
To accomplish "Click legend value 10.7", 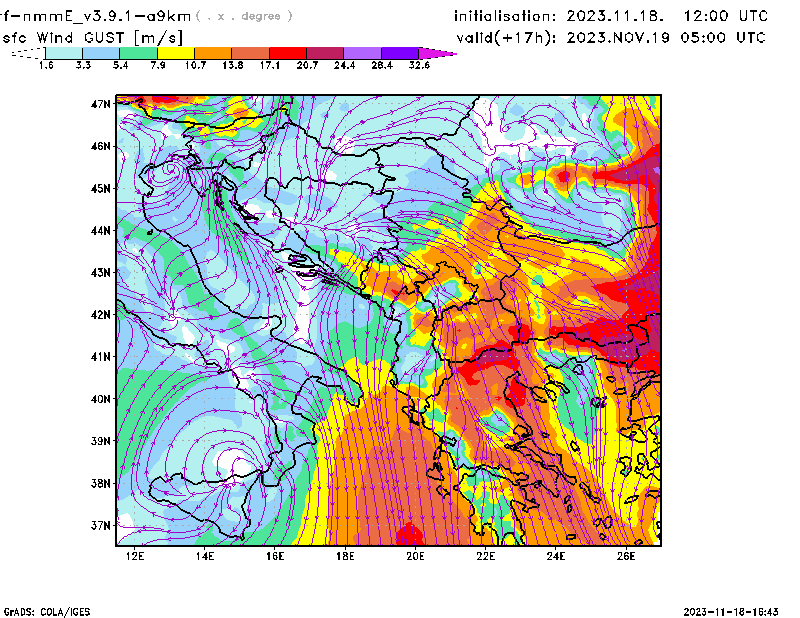I will coord(195,65).
